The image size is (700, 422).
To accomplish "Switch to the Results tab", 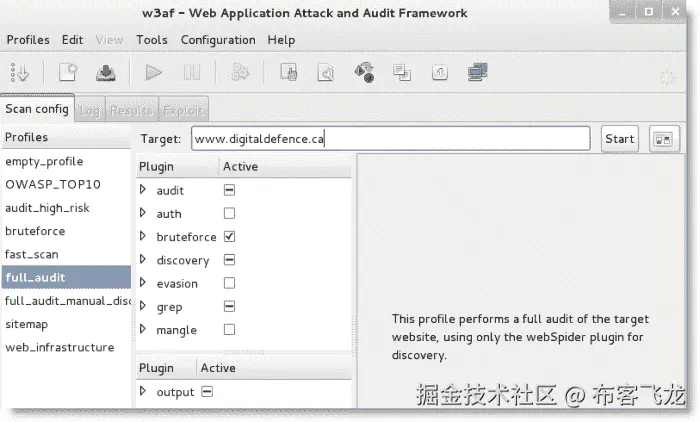I will coord(132,110).
